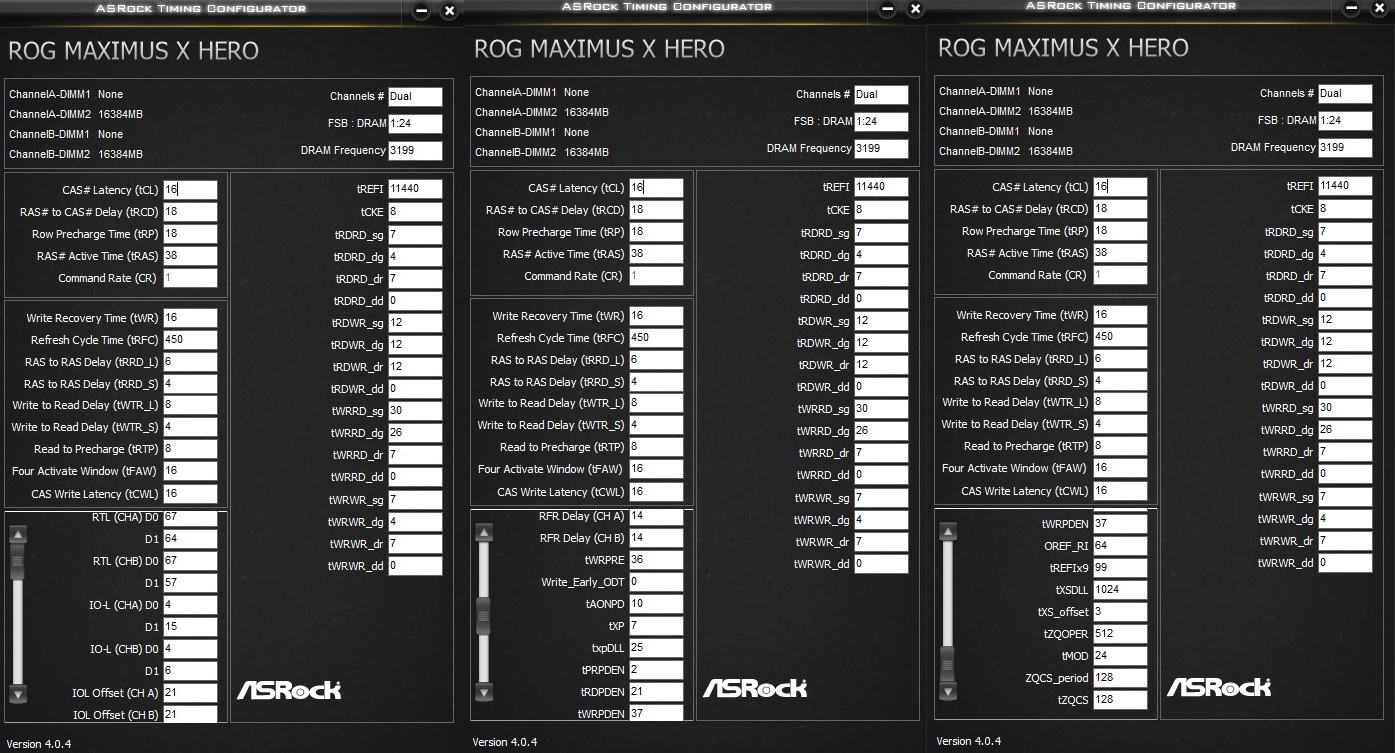
Task: Select the tZQCS value field
Action: click(x=1120, y=700)
